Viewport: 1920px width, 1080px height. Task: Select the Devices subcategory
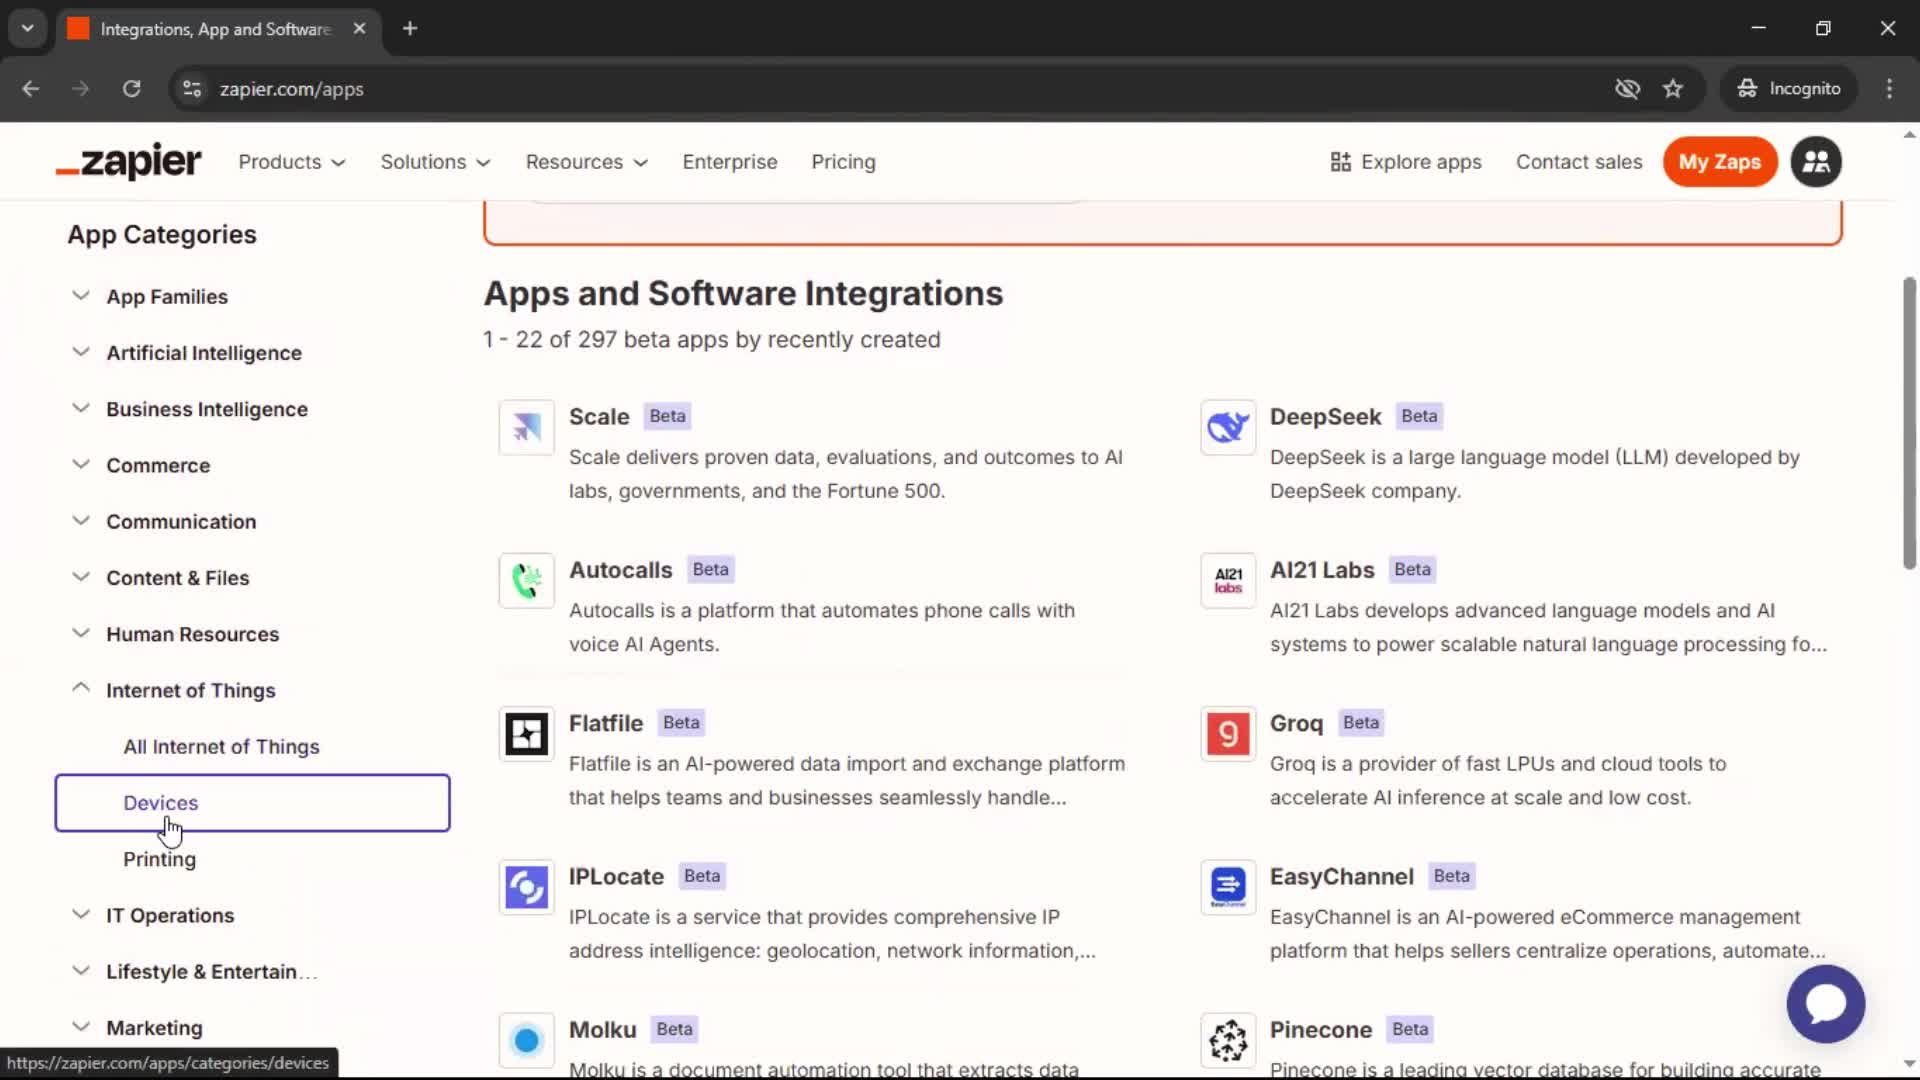coord(252,803)
